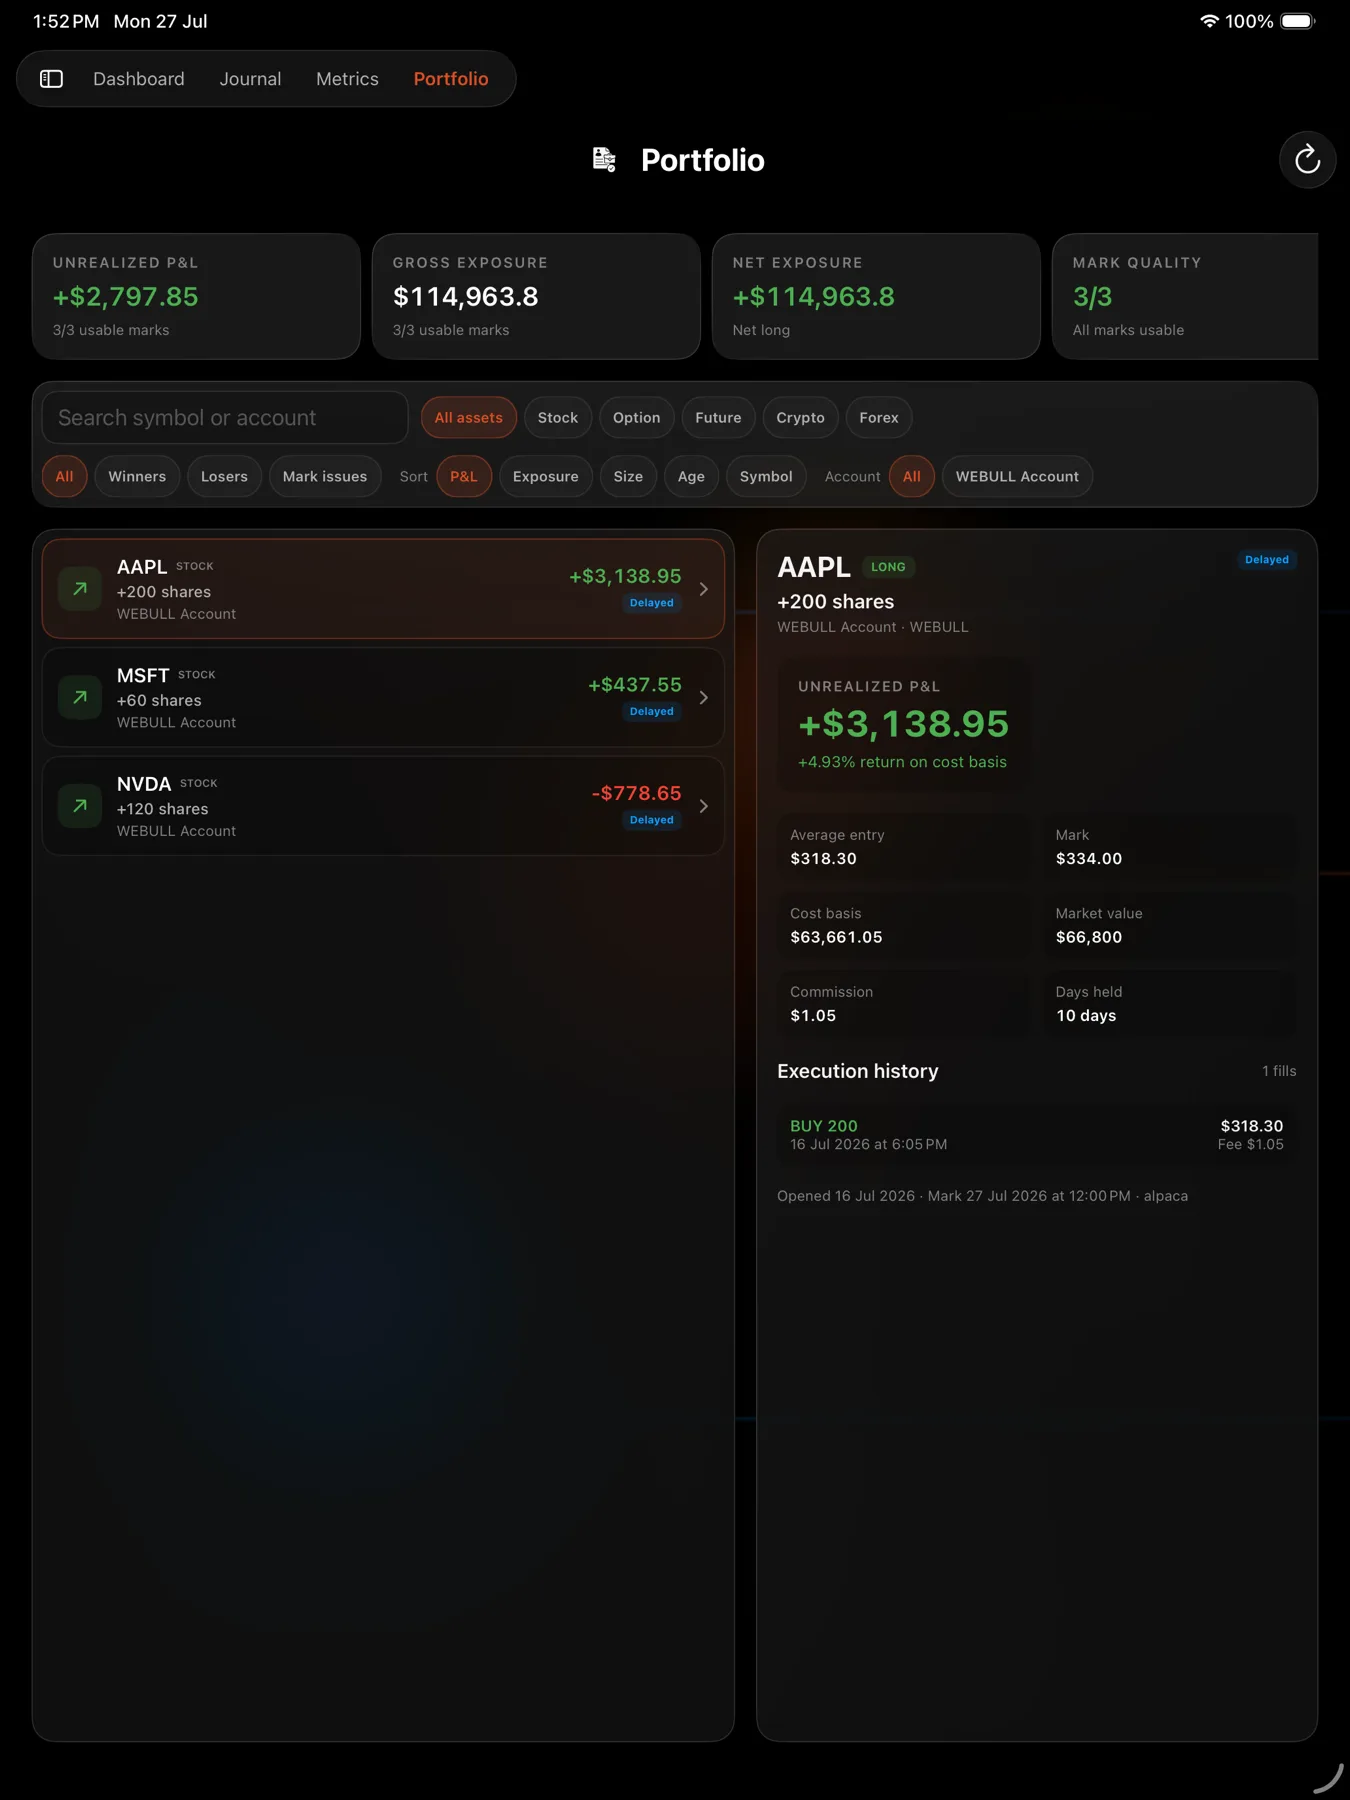Screen dimensions: 1350x1800
Task: Tap the refresh portfolio icon
Action: [x=1307, y=159]
